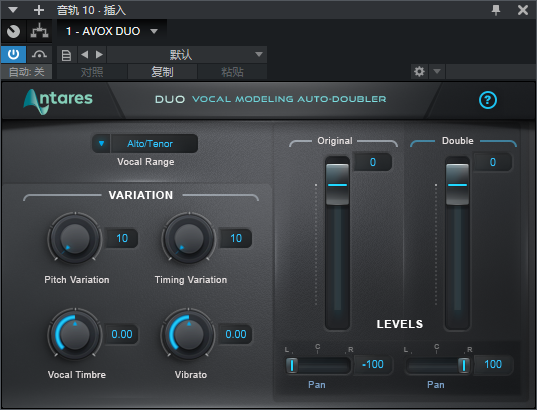
Task: Click the Double Pan value 100
Action: click(493, 364)
